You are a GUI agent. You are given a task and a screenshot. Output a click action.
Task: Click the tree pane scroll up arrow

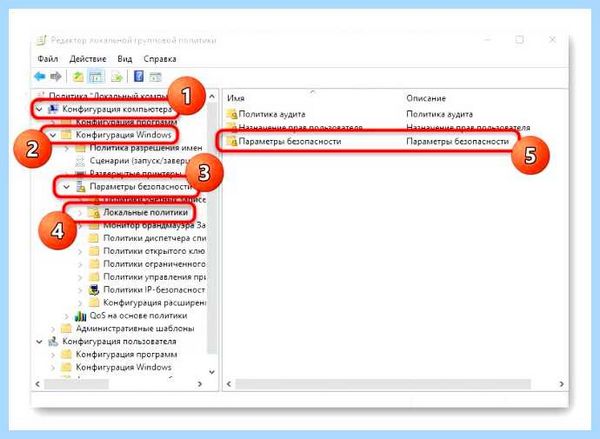point(212,96)
